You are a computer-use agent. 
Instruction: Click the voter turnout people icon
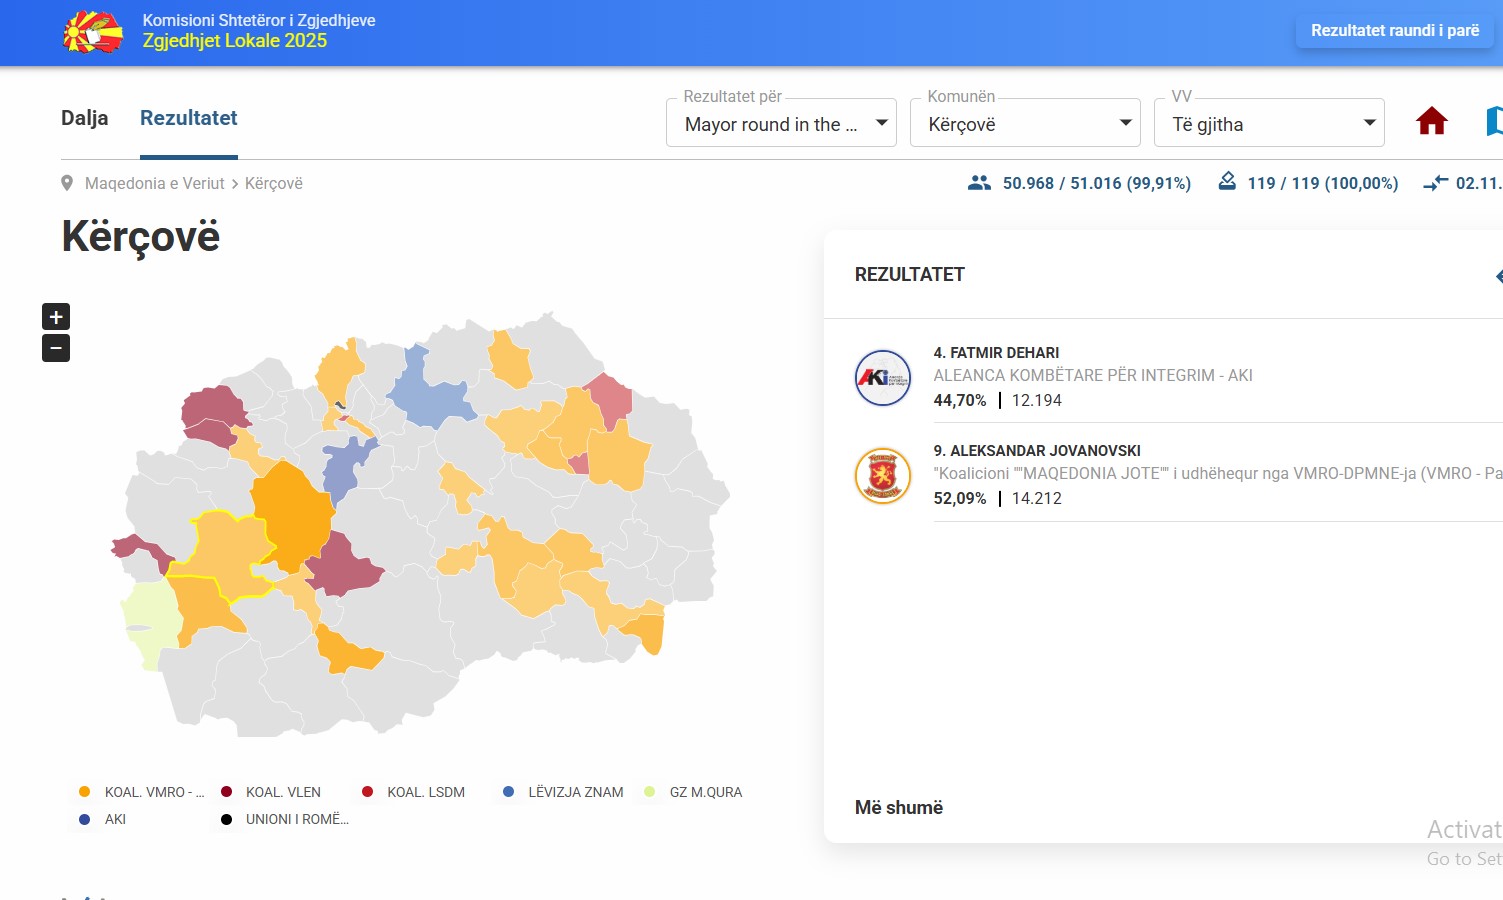(979, 183)
